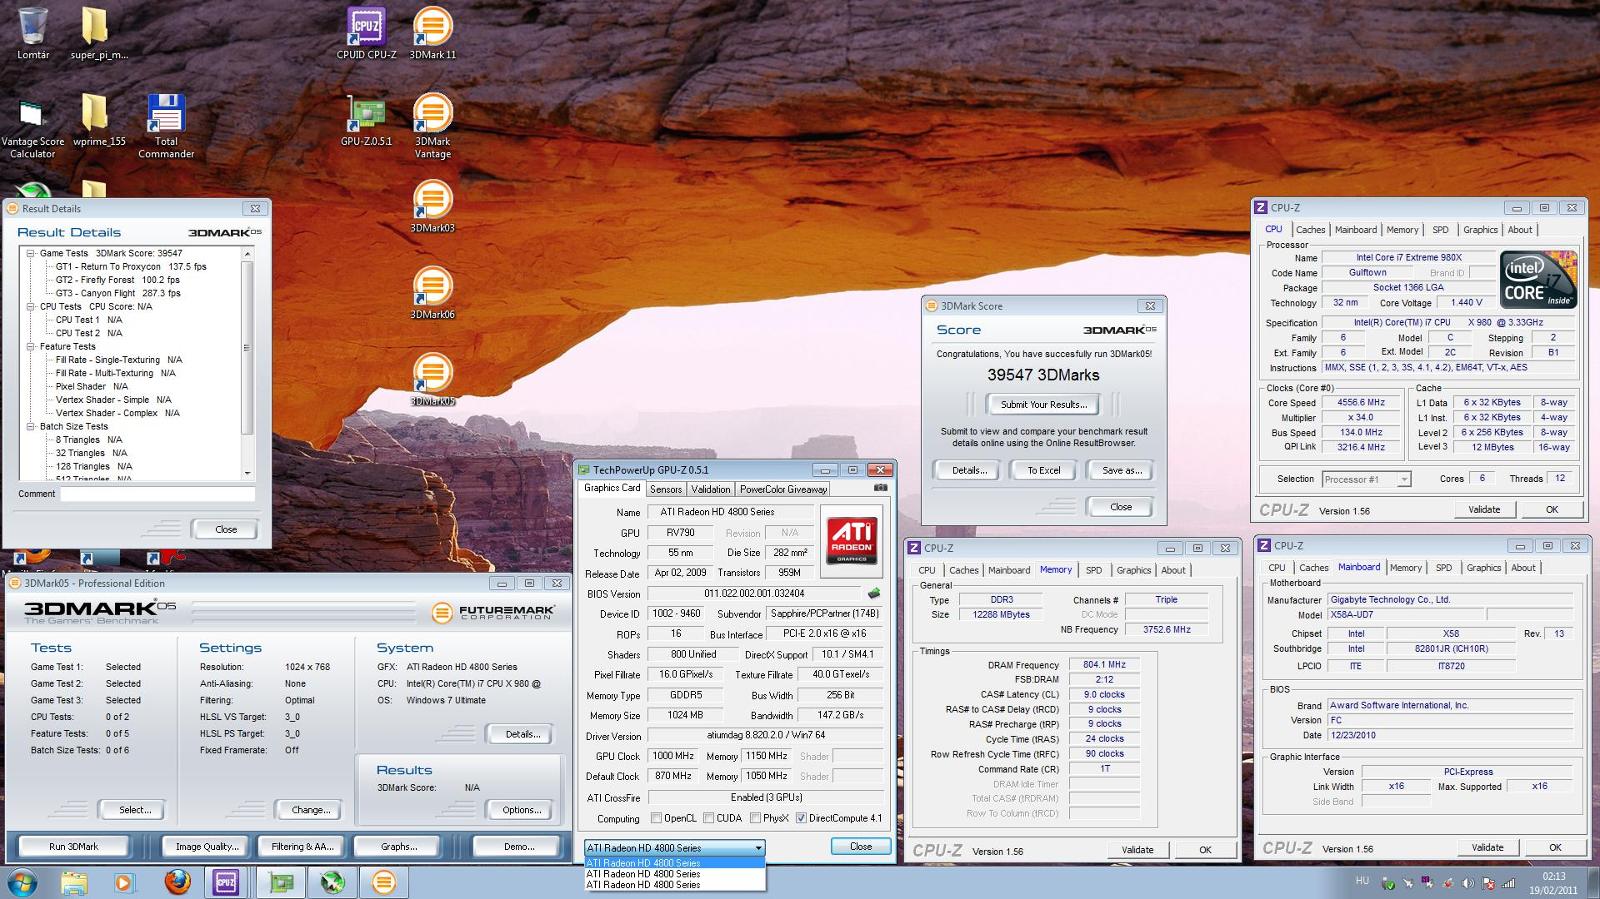Toggle the OpenCL checkbox in GPU-Z
Screen dimensions: 1600x899
click(x=656, y=818)
